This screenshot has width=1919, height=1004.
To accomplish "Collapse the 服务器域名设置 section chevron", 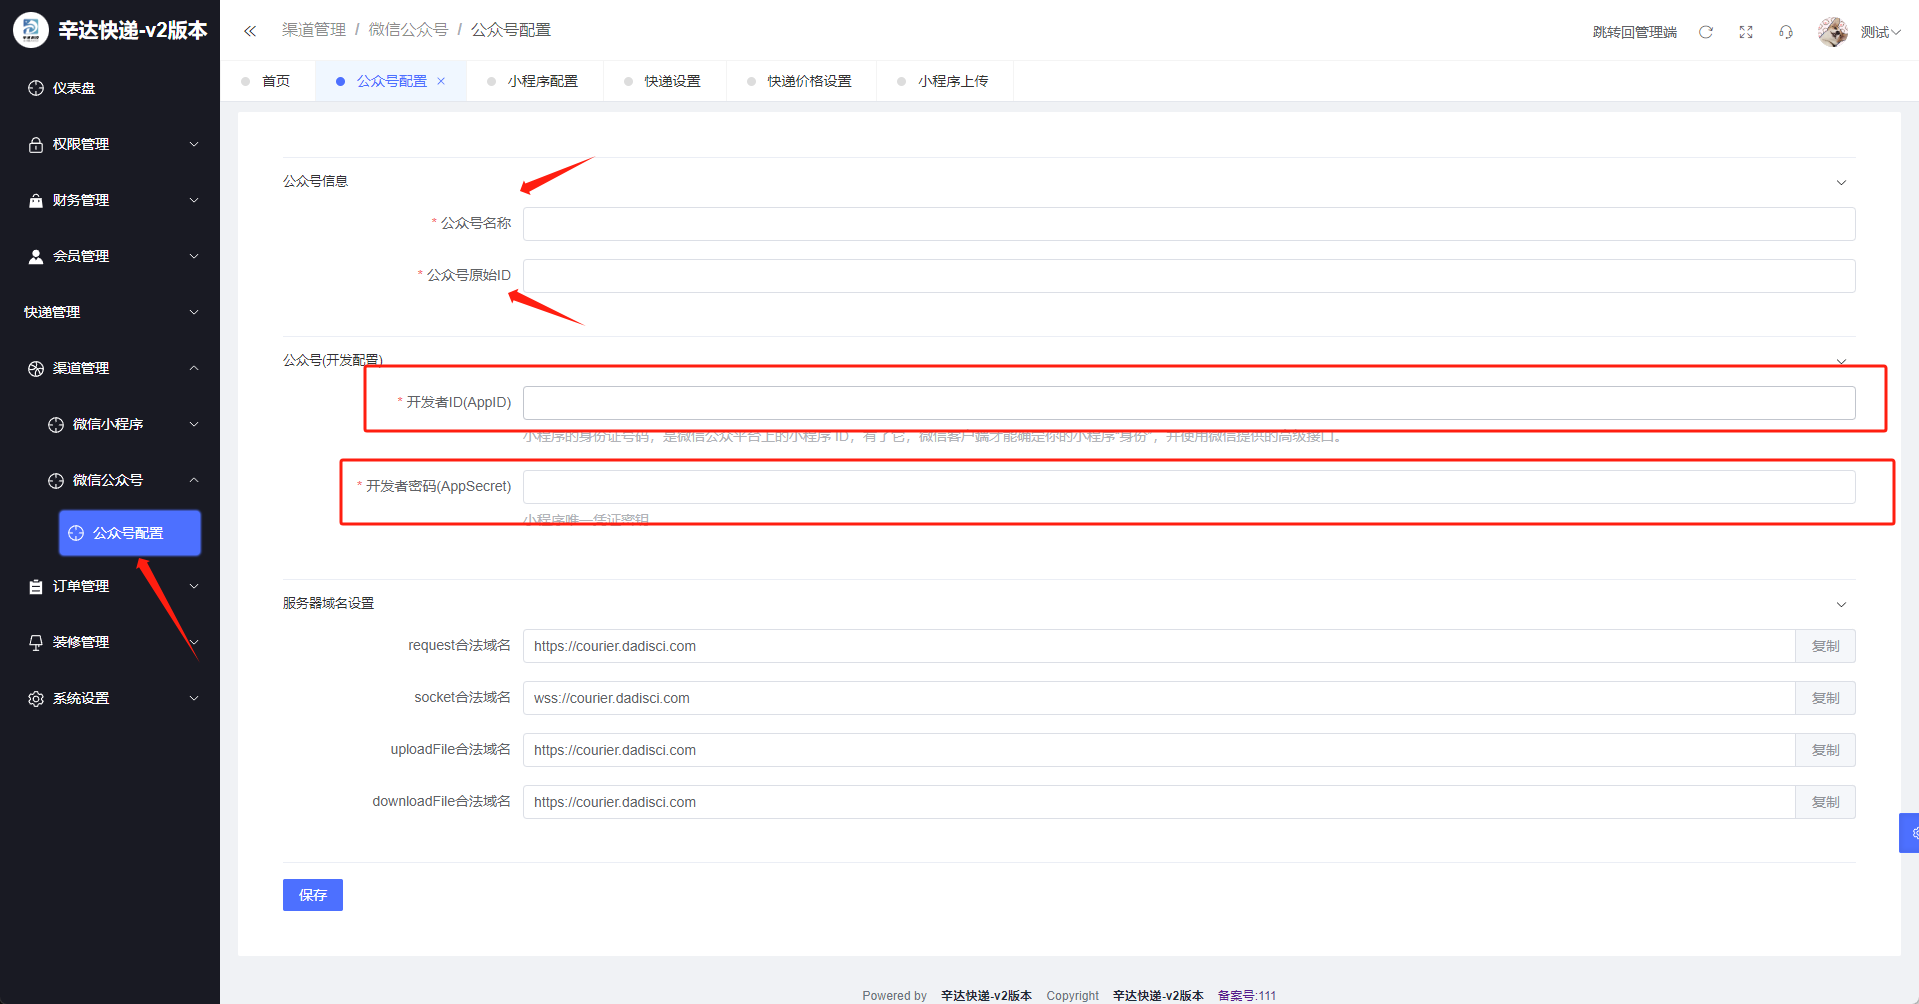I will coord(1841,604).
